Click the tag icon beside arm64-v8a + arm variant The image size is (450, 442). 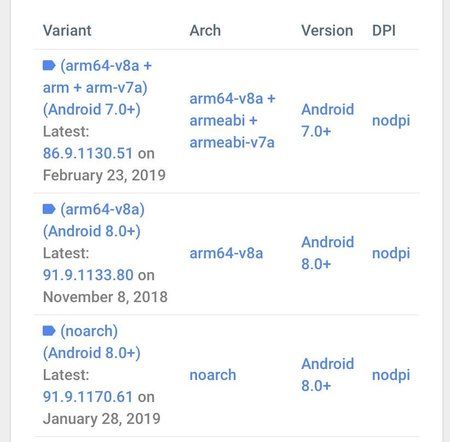[x=49, y=66]
